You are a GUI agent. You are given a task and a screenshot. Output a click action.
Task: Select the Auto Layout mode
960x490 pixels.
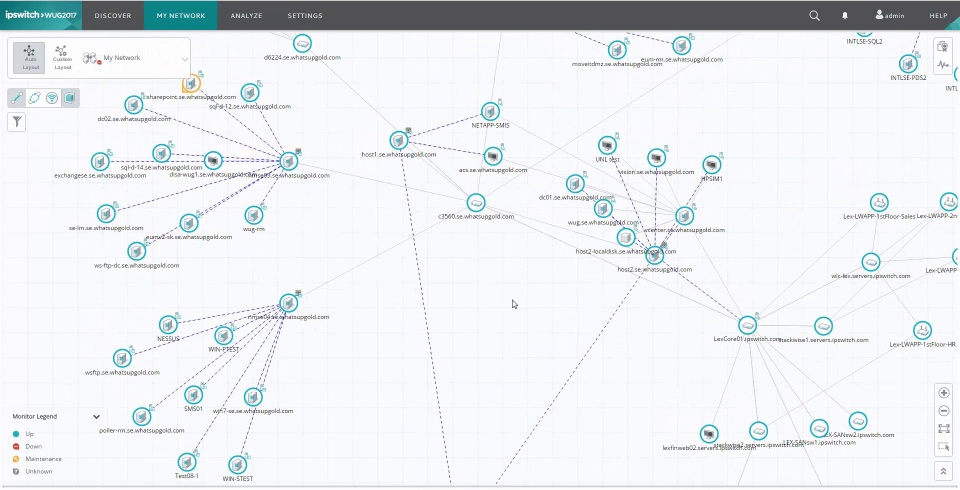[x=29, y=58]
